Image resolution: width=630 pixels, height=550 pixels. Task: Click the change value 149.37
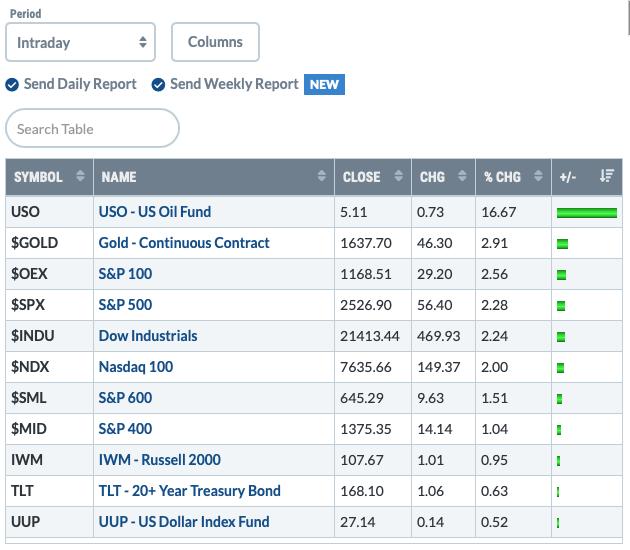438,367
